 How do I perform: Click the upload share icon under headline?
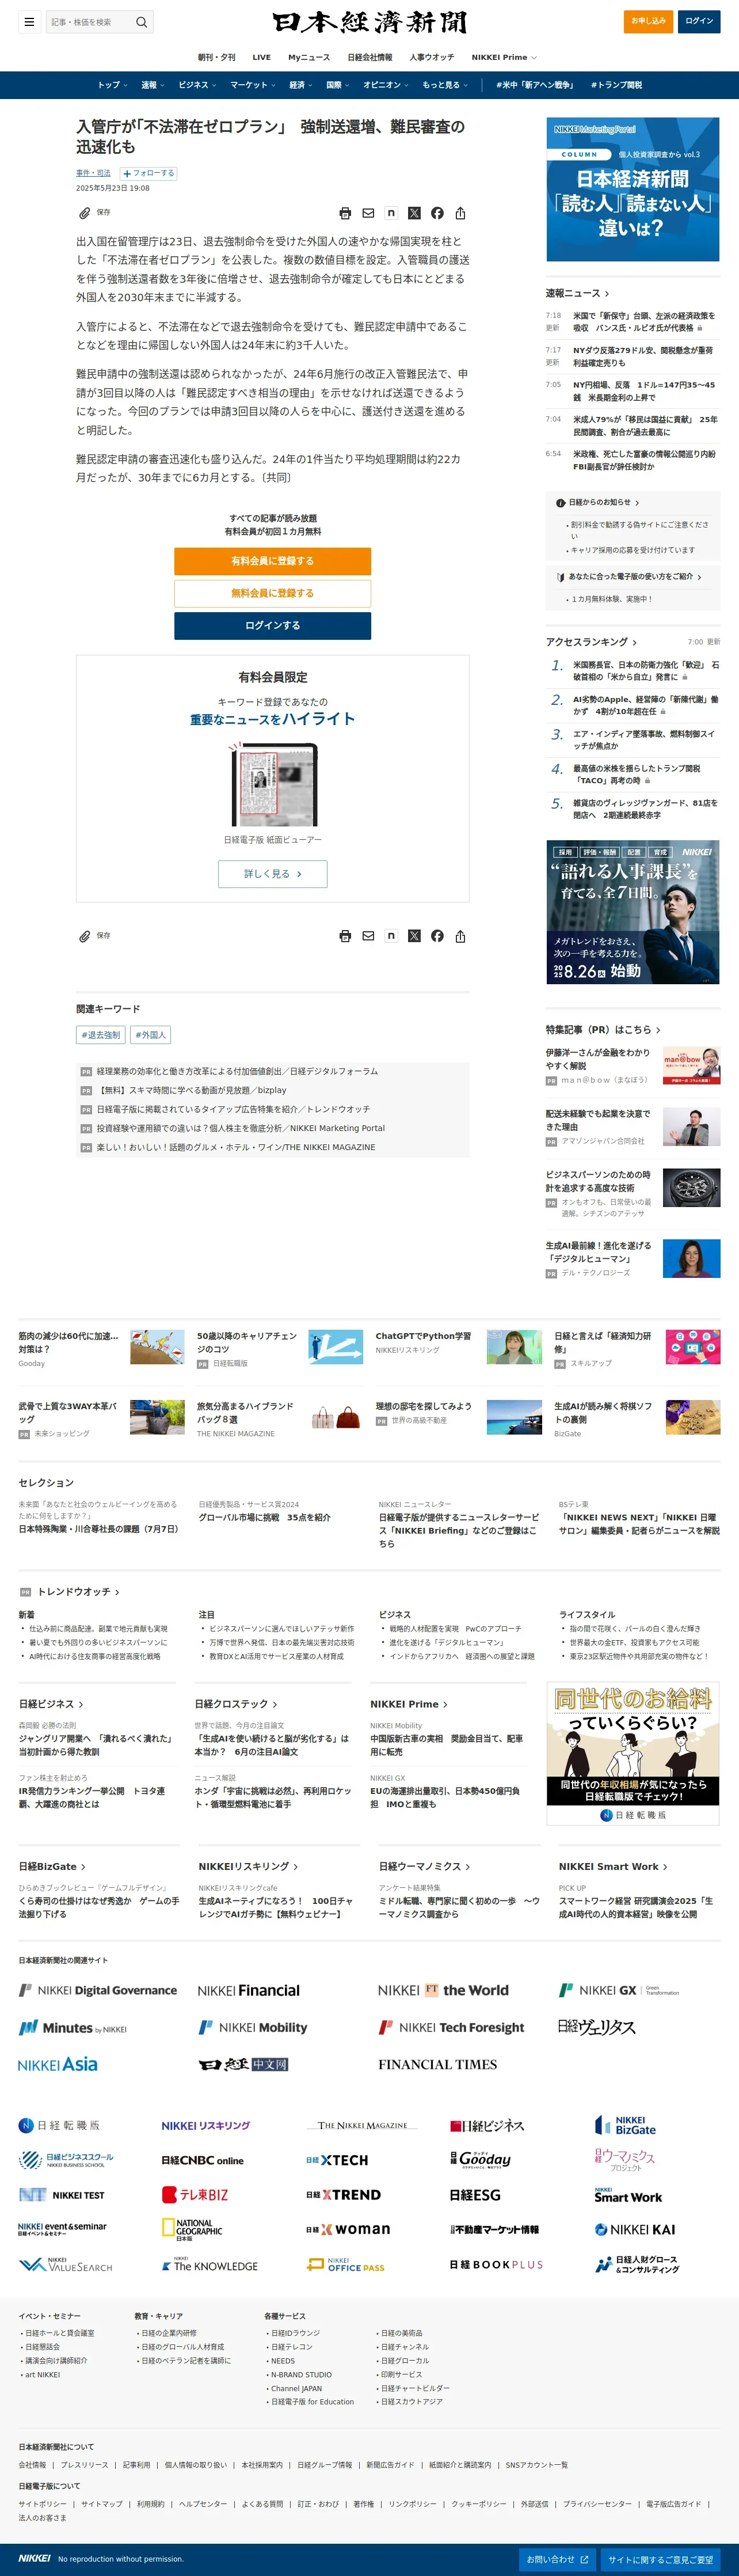pyautogui.click(x=460, y=213)
